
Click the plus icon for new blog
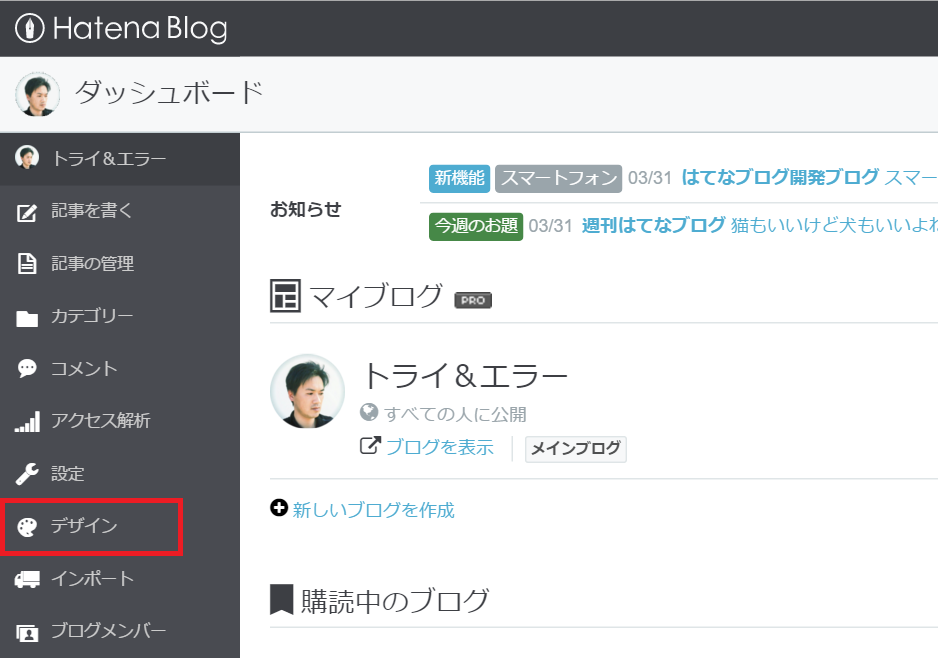pyautogui.click(x=279, y=508)
